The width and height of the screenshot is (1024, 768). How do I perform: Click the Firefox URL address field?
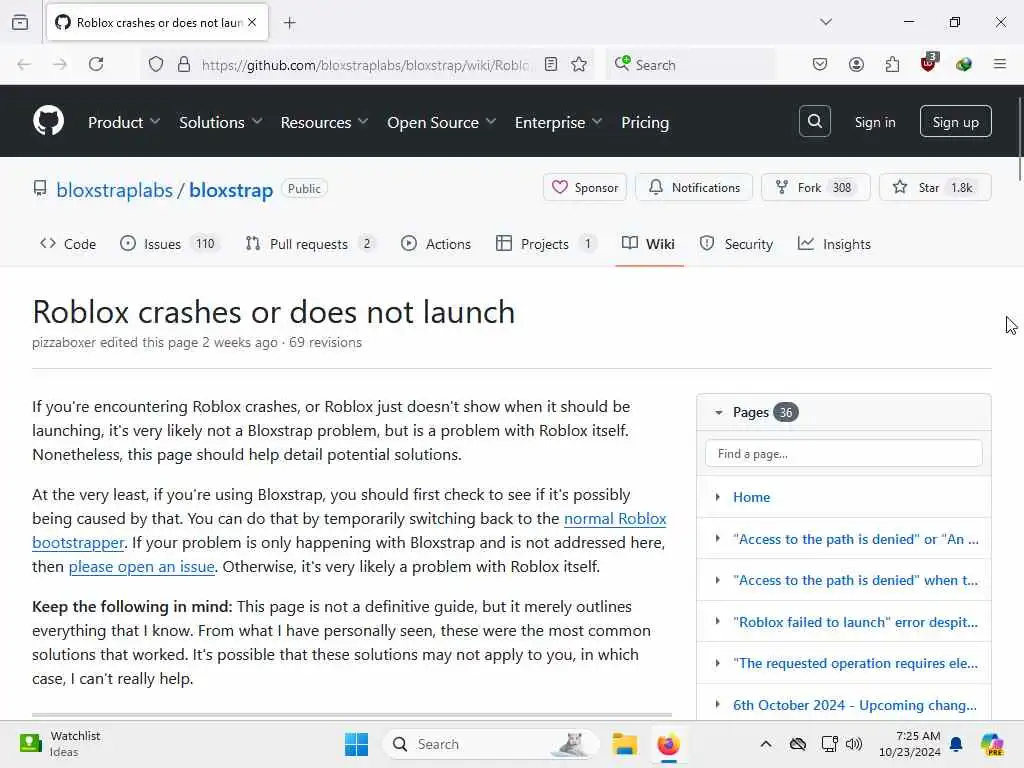point(366,65)
